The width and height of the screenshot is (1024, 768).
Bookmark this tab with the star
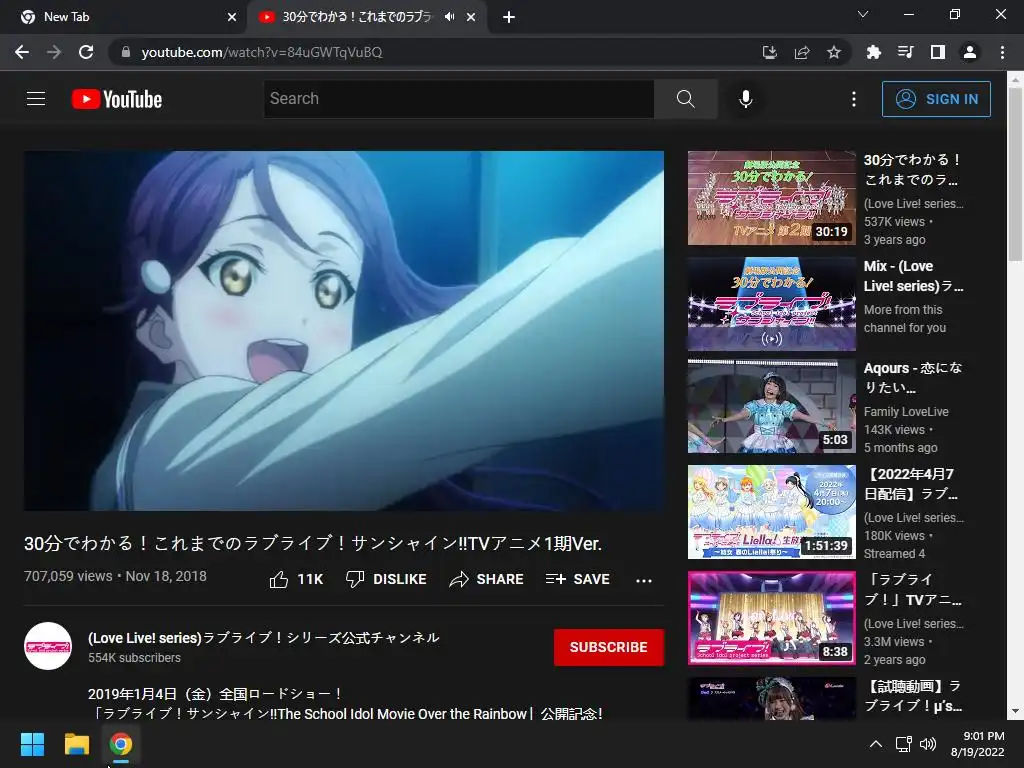[834, 52]
